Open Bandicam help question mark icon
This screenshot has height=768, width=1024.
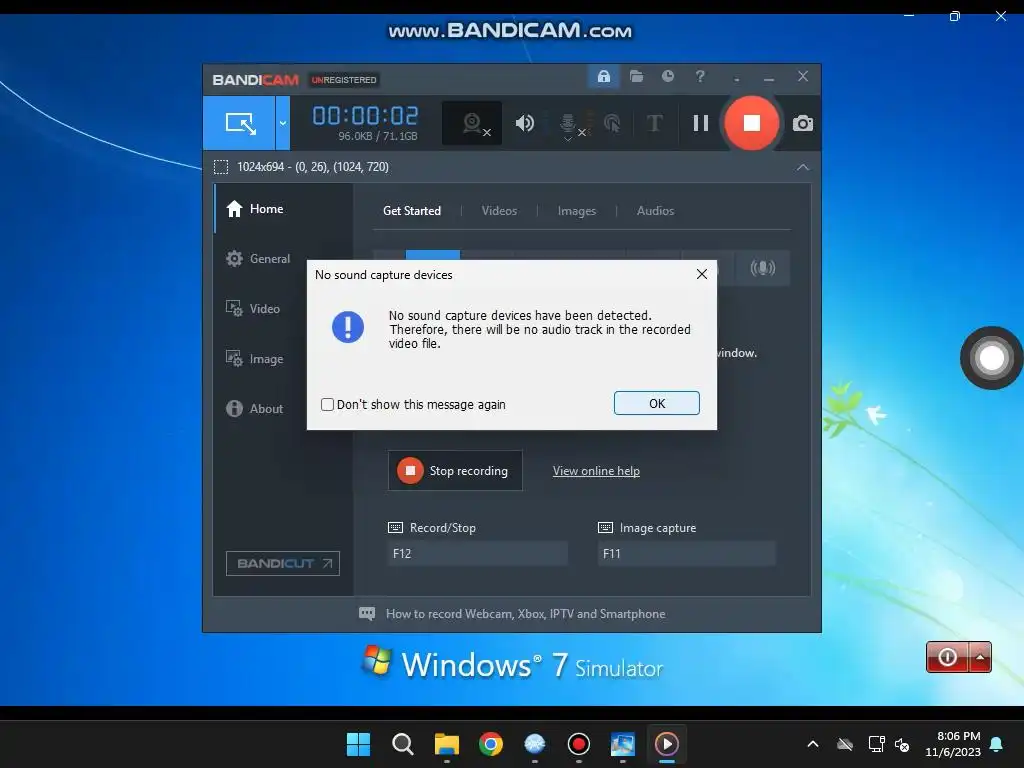700,76
